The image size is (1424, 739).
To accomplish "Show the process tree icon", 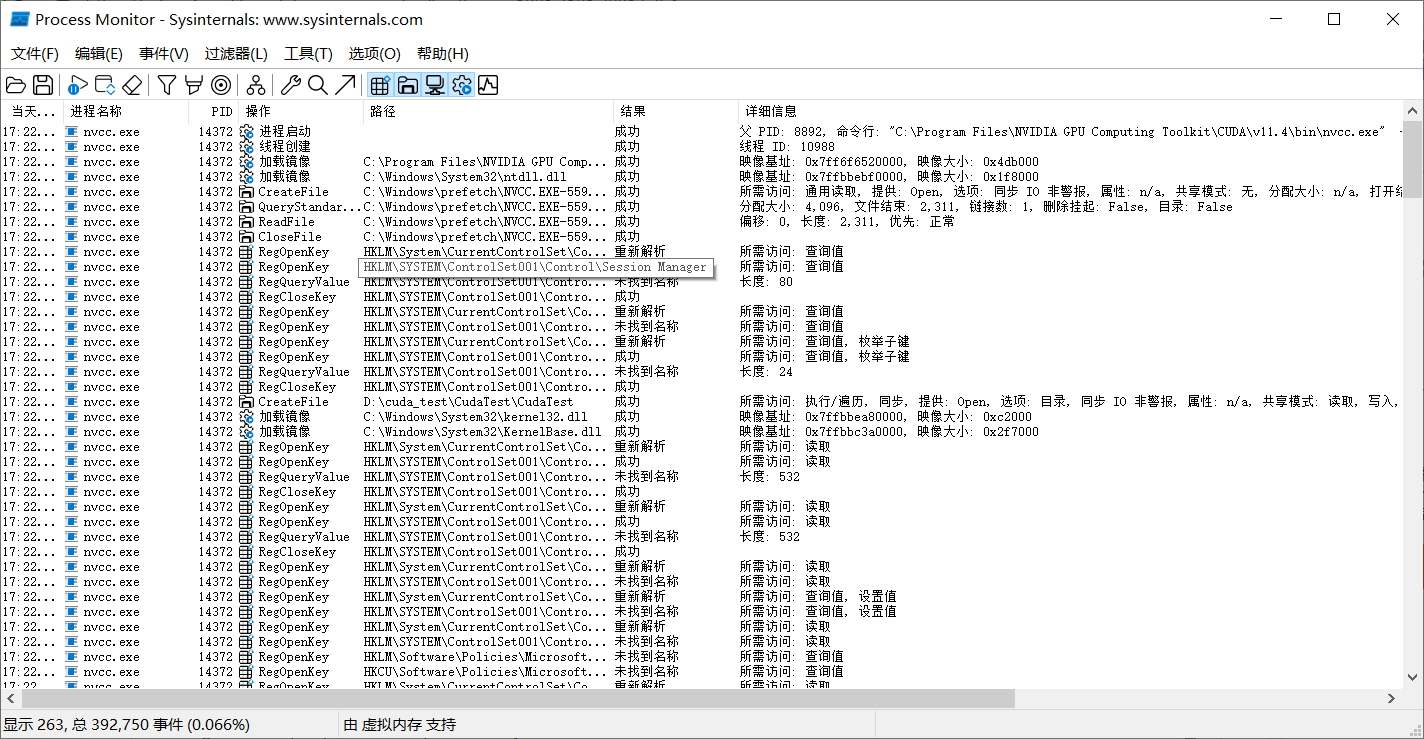I will coord(256,85).
